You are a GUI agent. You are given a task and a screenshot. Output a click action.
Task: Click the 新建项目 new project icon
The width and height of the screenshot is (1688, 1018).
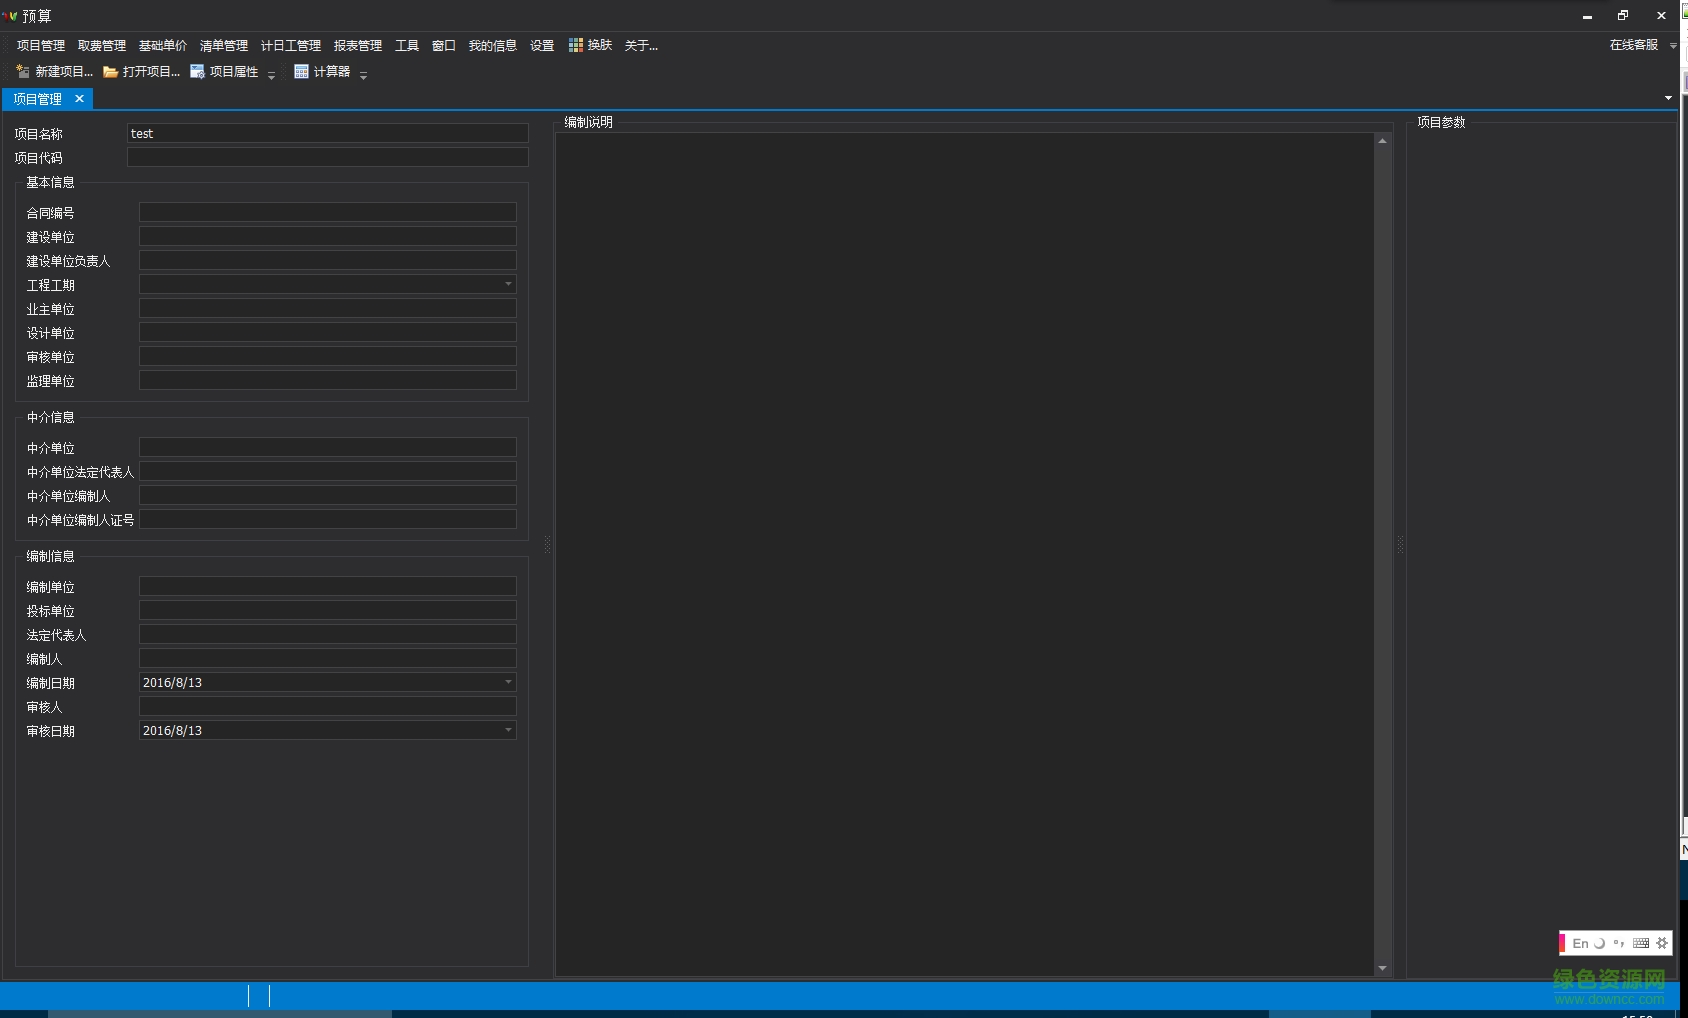23,72
